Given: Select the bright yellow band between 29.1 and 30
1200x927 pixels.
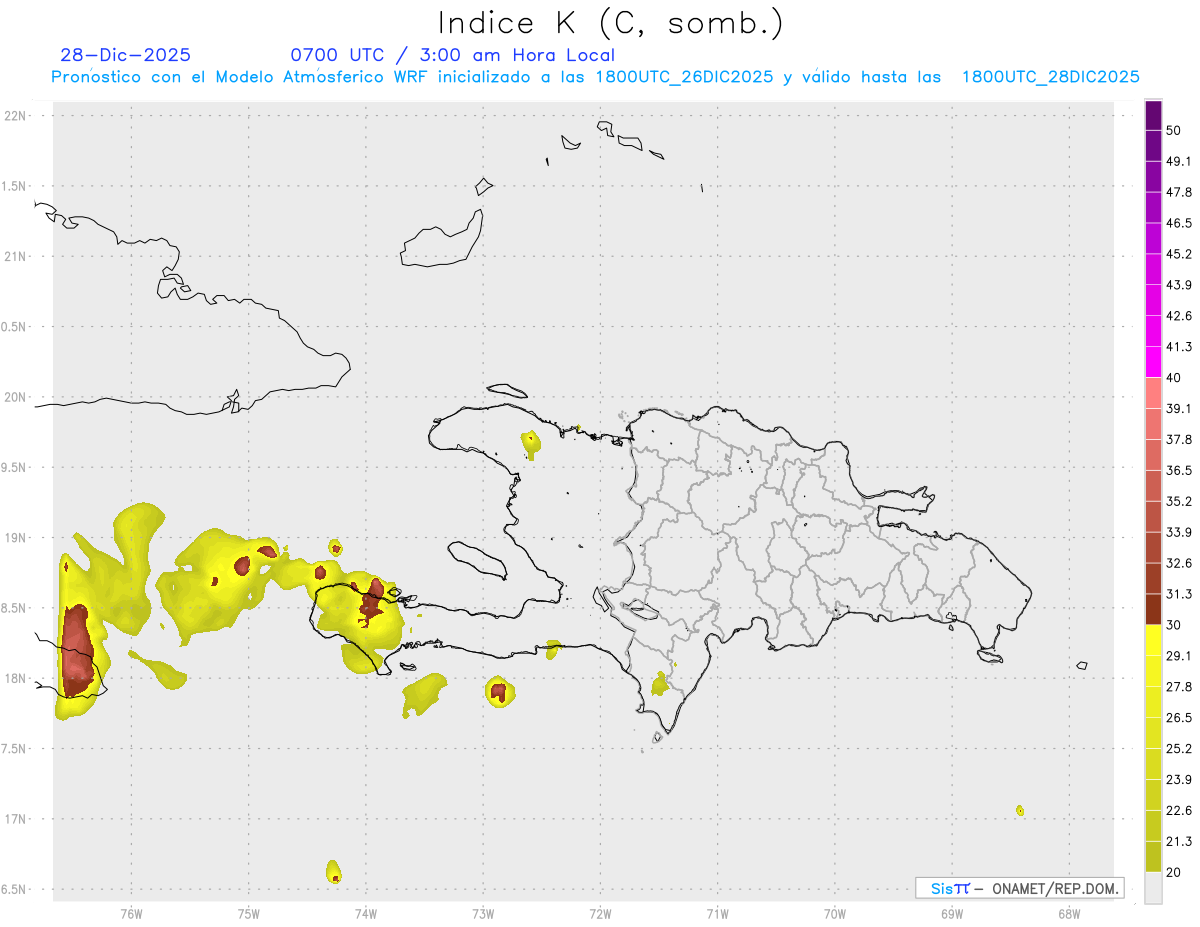Looking at the screenshot, I should tap(1154, 640).
